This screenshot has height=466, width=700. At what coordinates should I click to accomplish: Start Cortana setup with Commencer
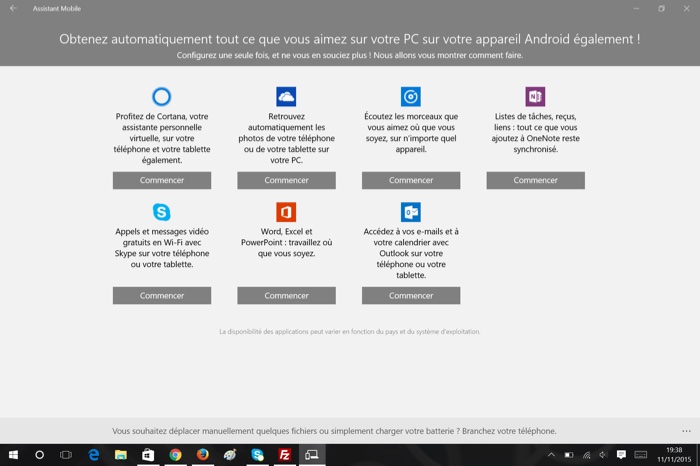162,180
